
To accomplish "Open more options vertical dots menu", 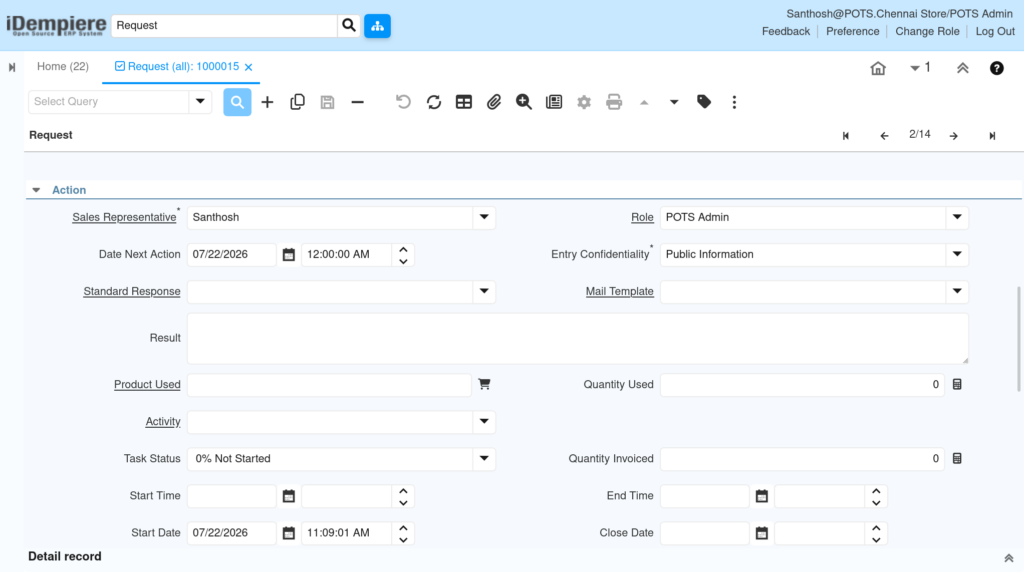I will point(734,102).
